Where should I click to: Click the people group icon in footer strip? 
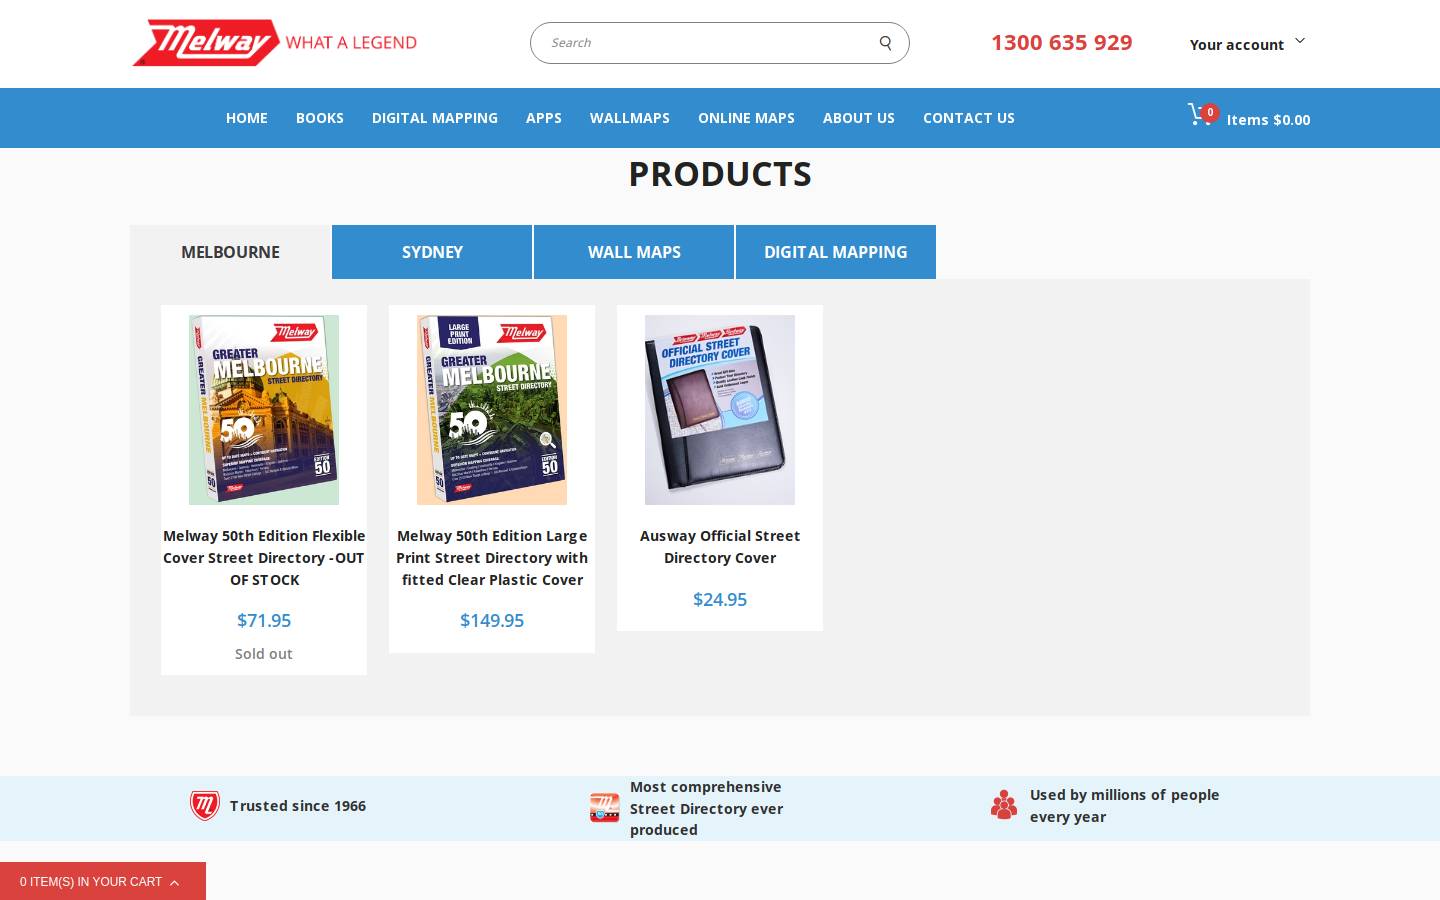(x=1004, y=805)
